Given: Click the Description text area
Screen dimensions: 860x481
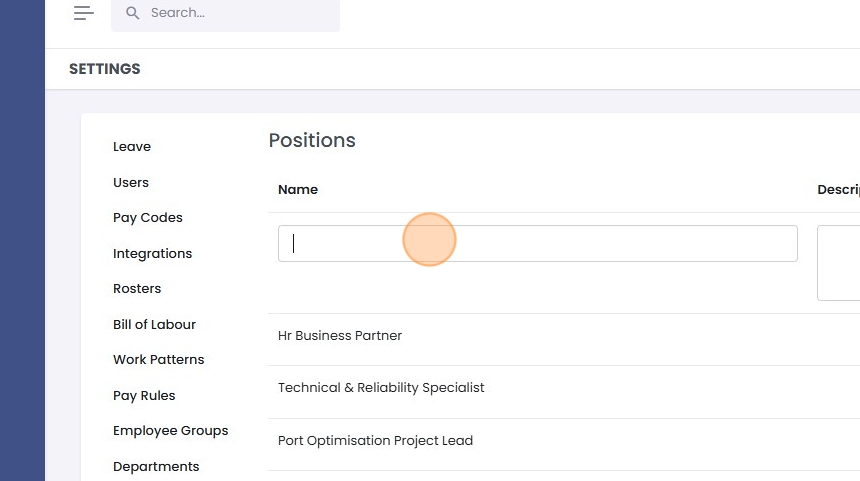Looking at the screenshot, I should (x=838, y=263).
